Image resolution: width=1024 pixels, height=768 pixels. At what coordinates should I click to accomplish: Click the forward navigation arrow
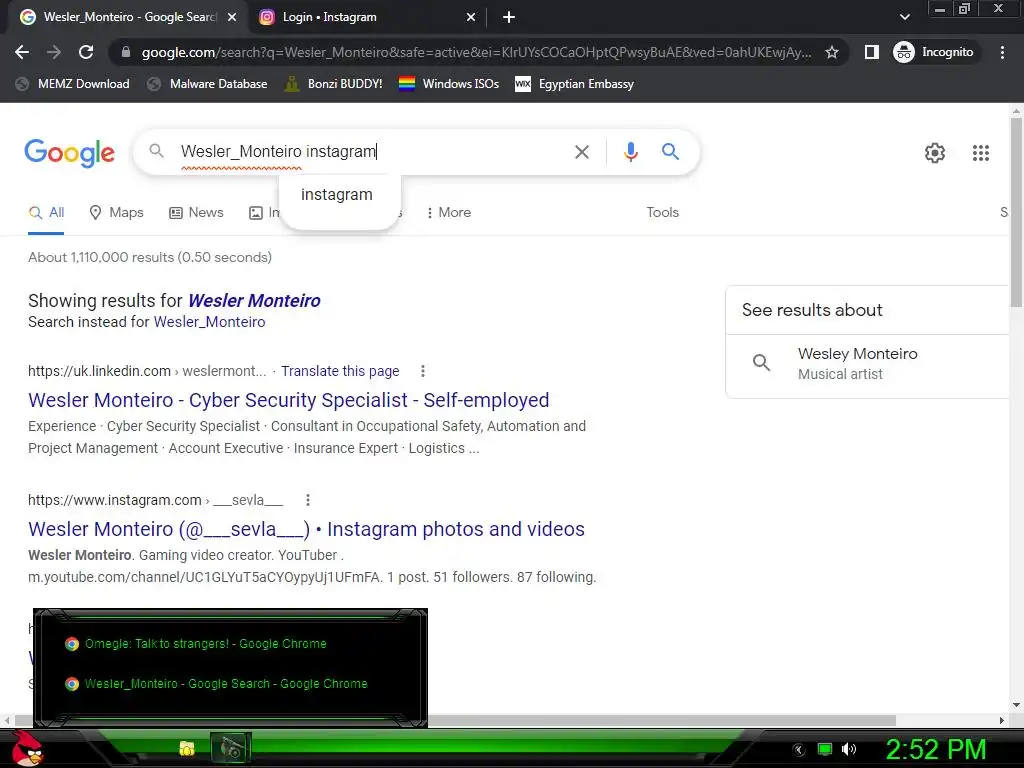(x=54, y=52)
